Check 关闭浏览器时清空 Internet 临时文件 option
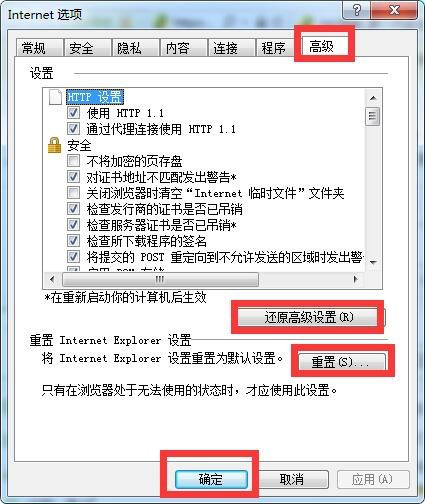This screenshot has width=425, height=504. [x=73, y=193]
